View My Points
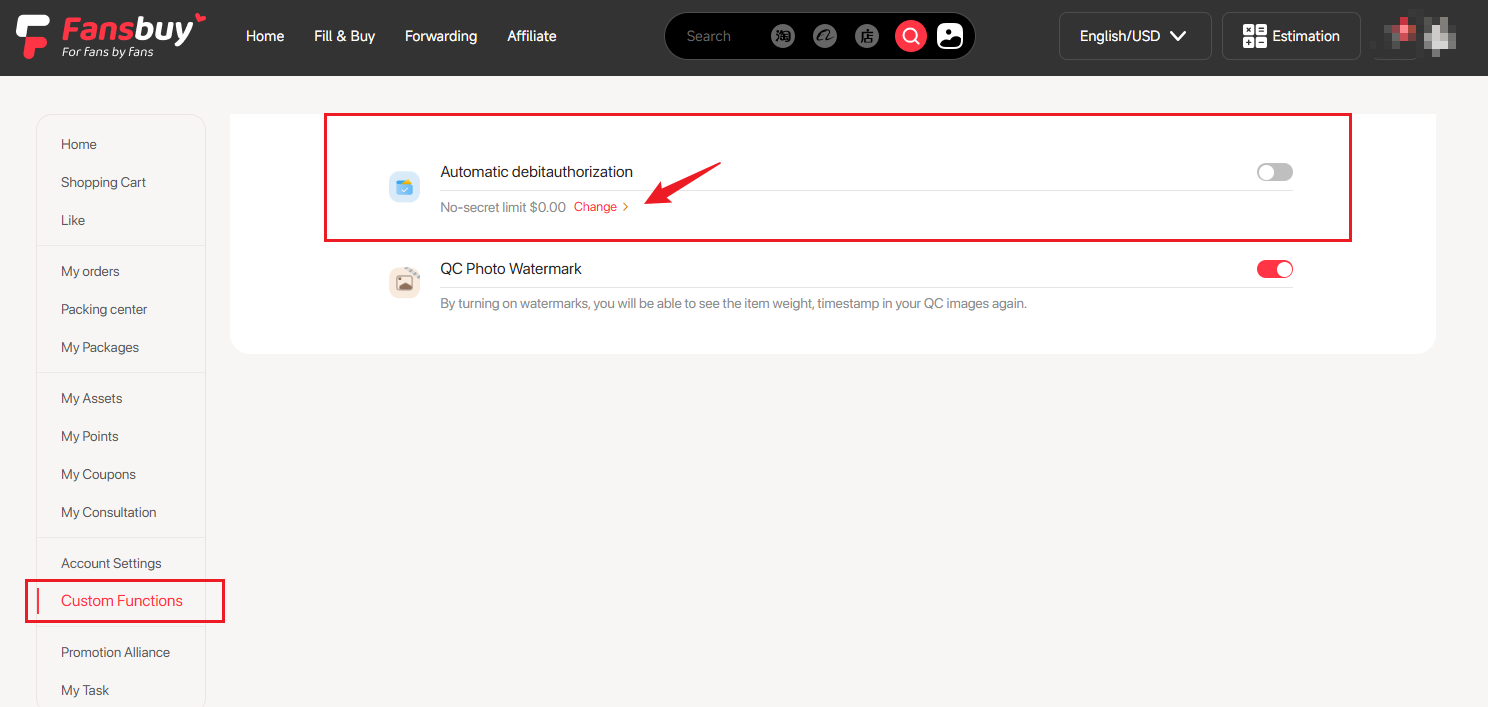 tap(90, 436)
